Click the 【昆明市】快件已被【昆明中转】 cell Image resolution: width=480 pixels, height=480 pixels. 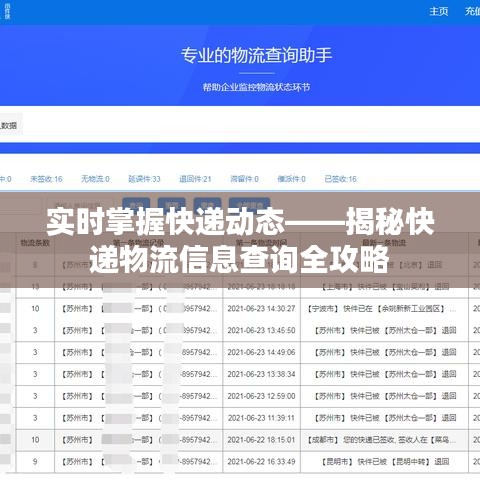click(x=384, y=462)
